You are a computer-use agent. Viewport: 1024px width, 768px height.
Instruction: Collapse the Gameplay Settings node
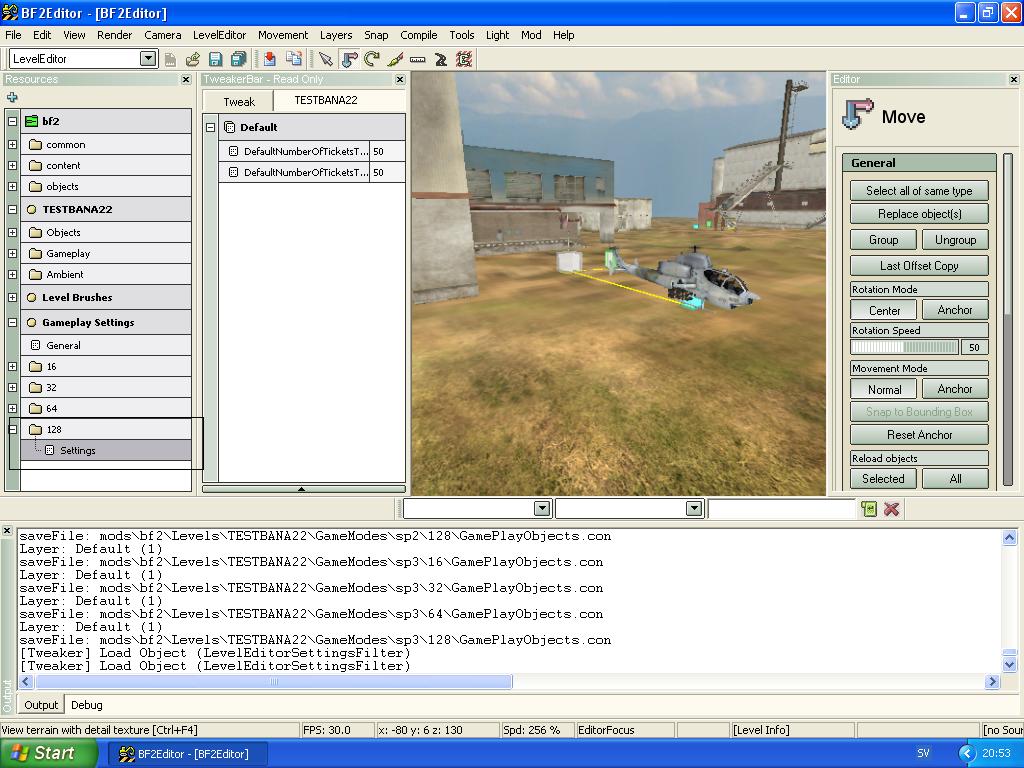(12, 322)
